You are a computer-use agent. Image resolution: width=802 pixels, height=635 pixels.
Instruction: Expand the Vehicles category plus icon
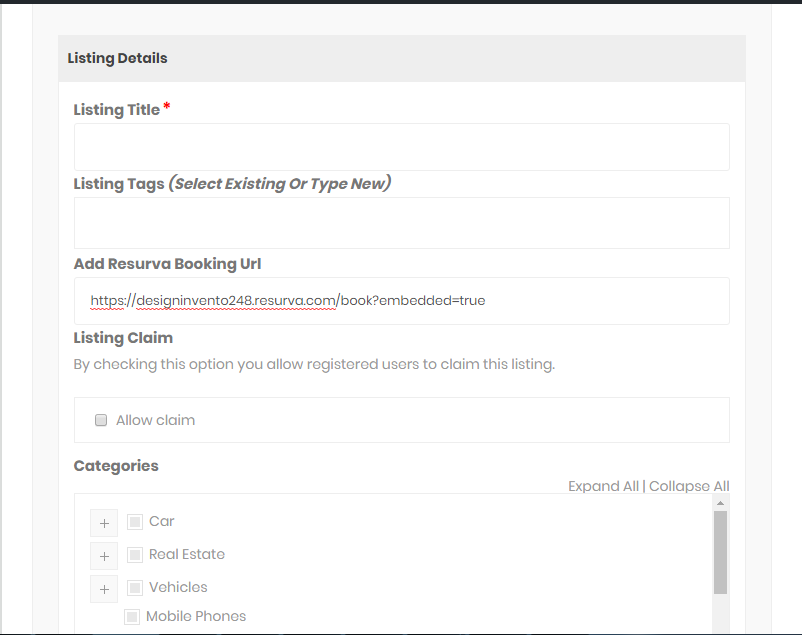104,589
